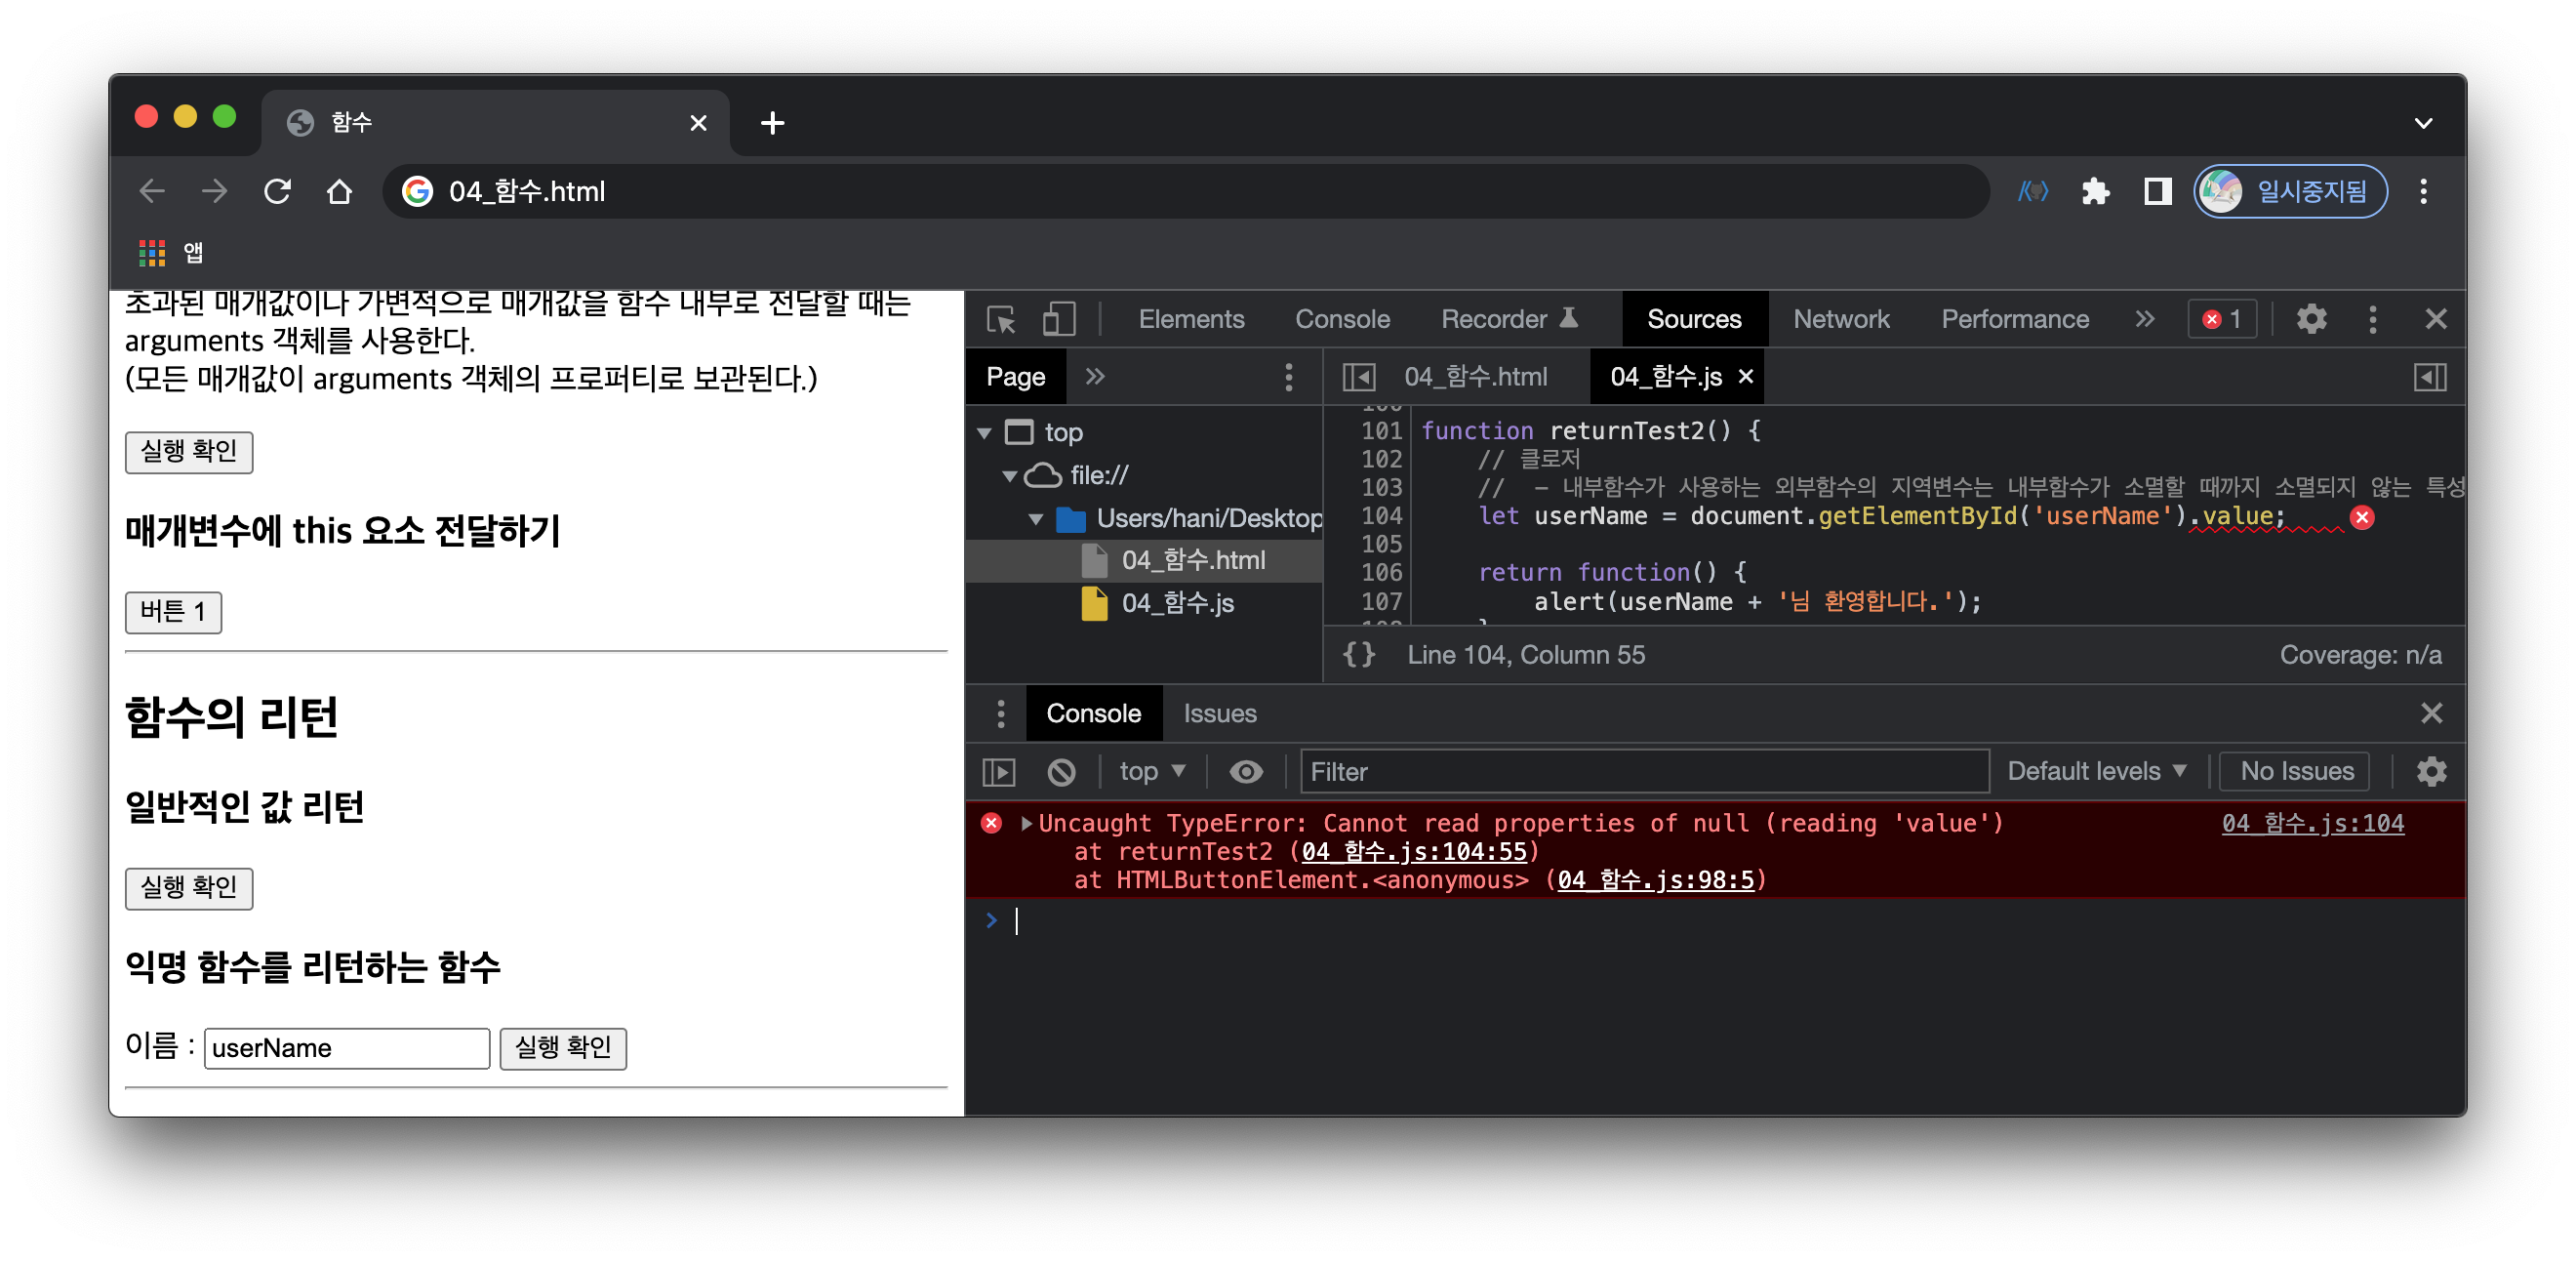Create a live expression eye icon

[x=1245, y=772]
